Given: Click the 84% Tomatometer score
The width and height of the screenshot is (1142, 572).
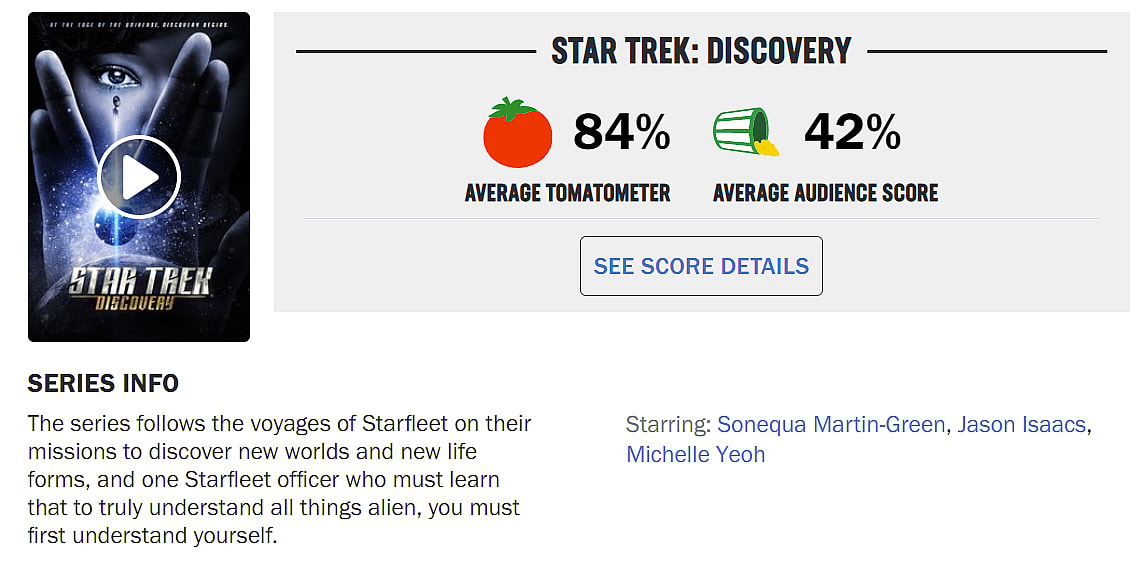Looking at the screenshot, I should (x=621, y=132).
